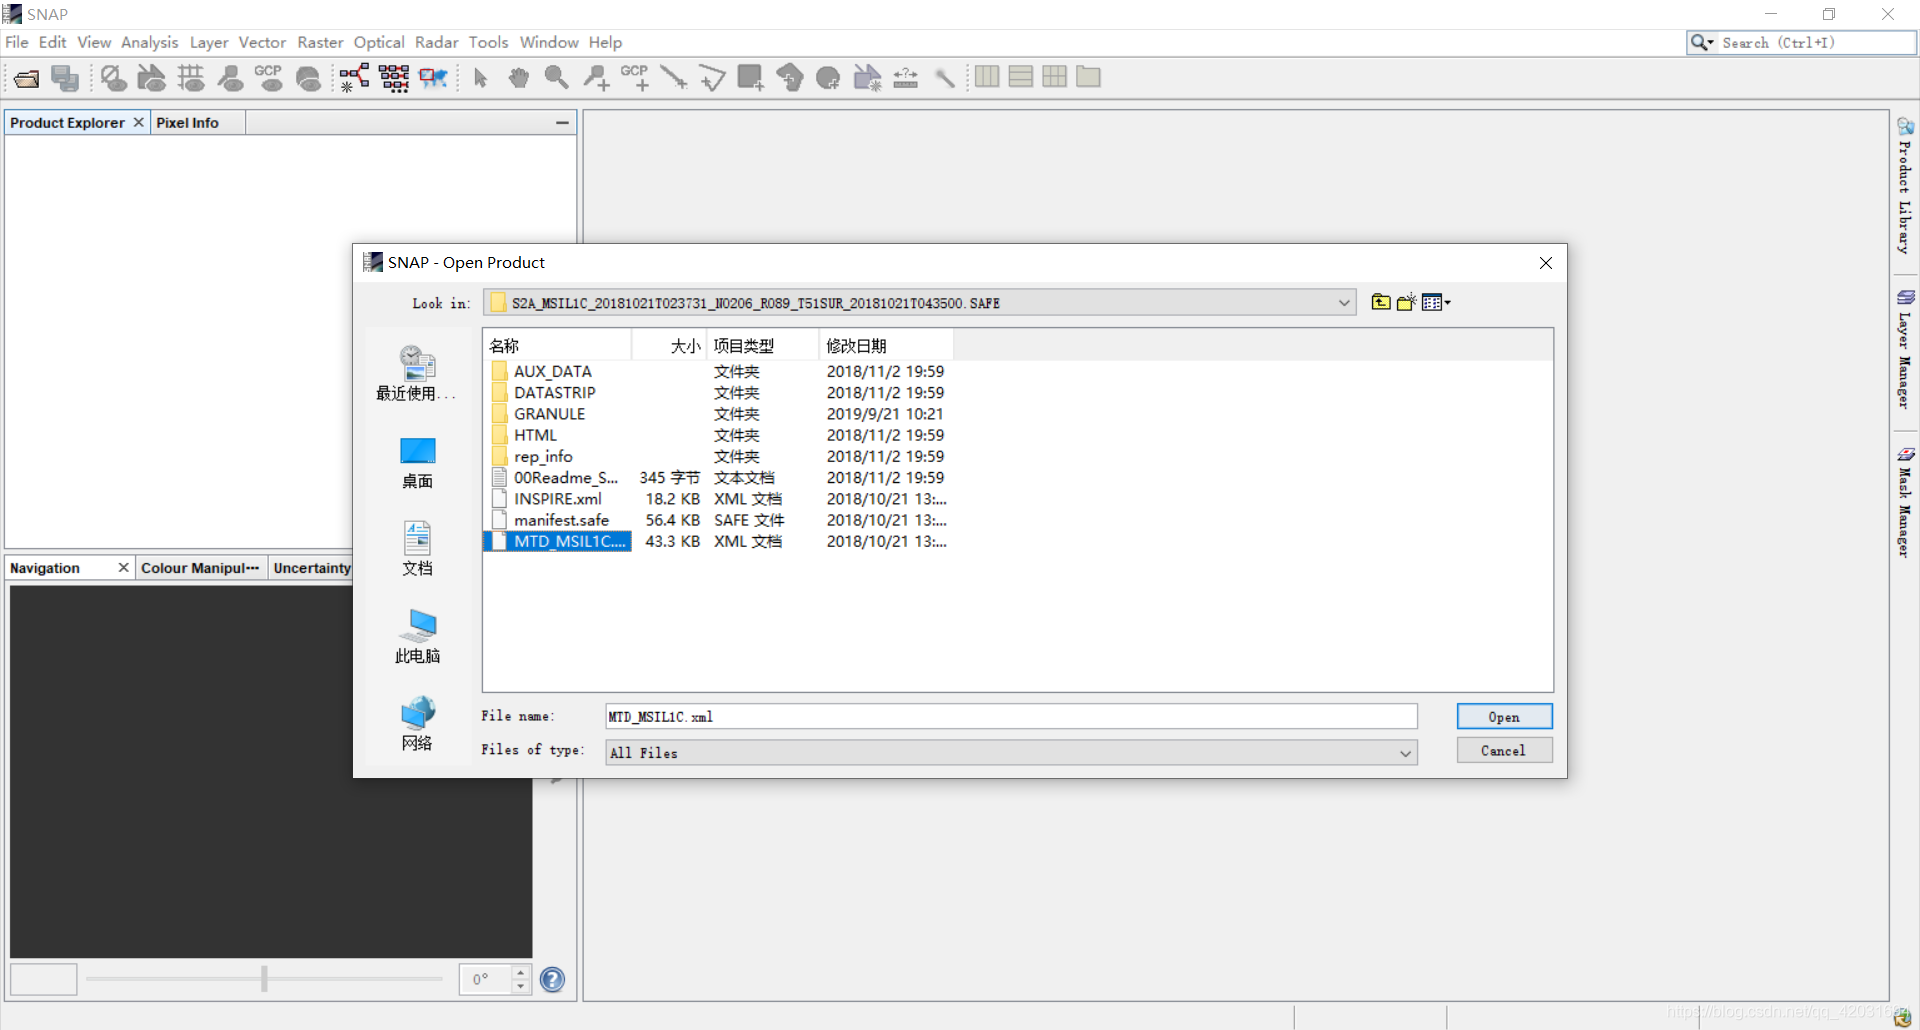Click the File name input field
The image size is (1920, 1030).
[x=1011, y=717]
